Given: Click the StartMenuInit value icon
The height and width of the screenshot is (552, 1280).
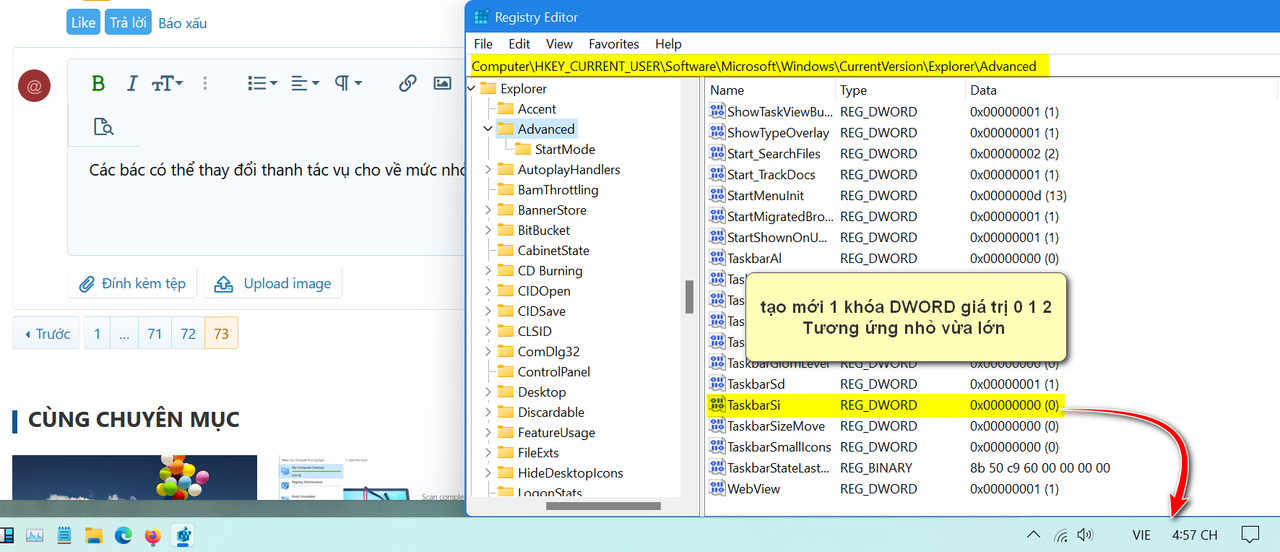Looking at the screenshot, I should pyautogui.click(x=717, y=196).
